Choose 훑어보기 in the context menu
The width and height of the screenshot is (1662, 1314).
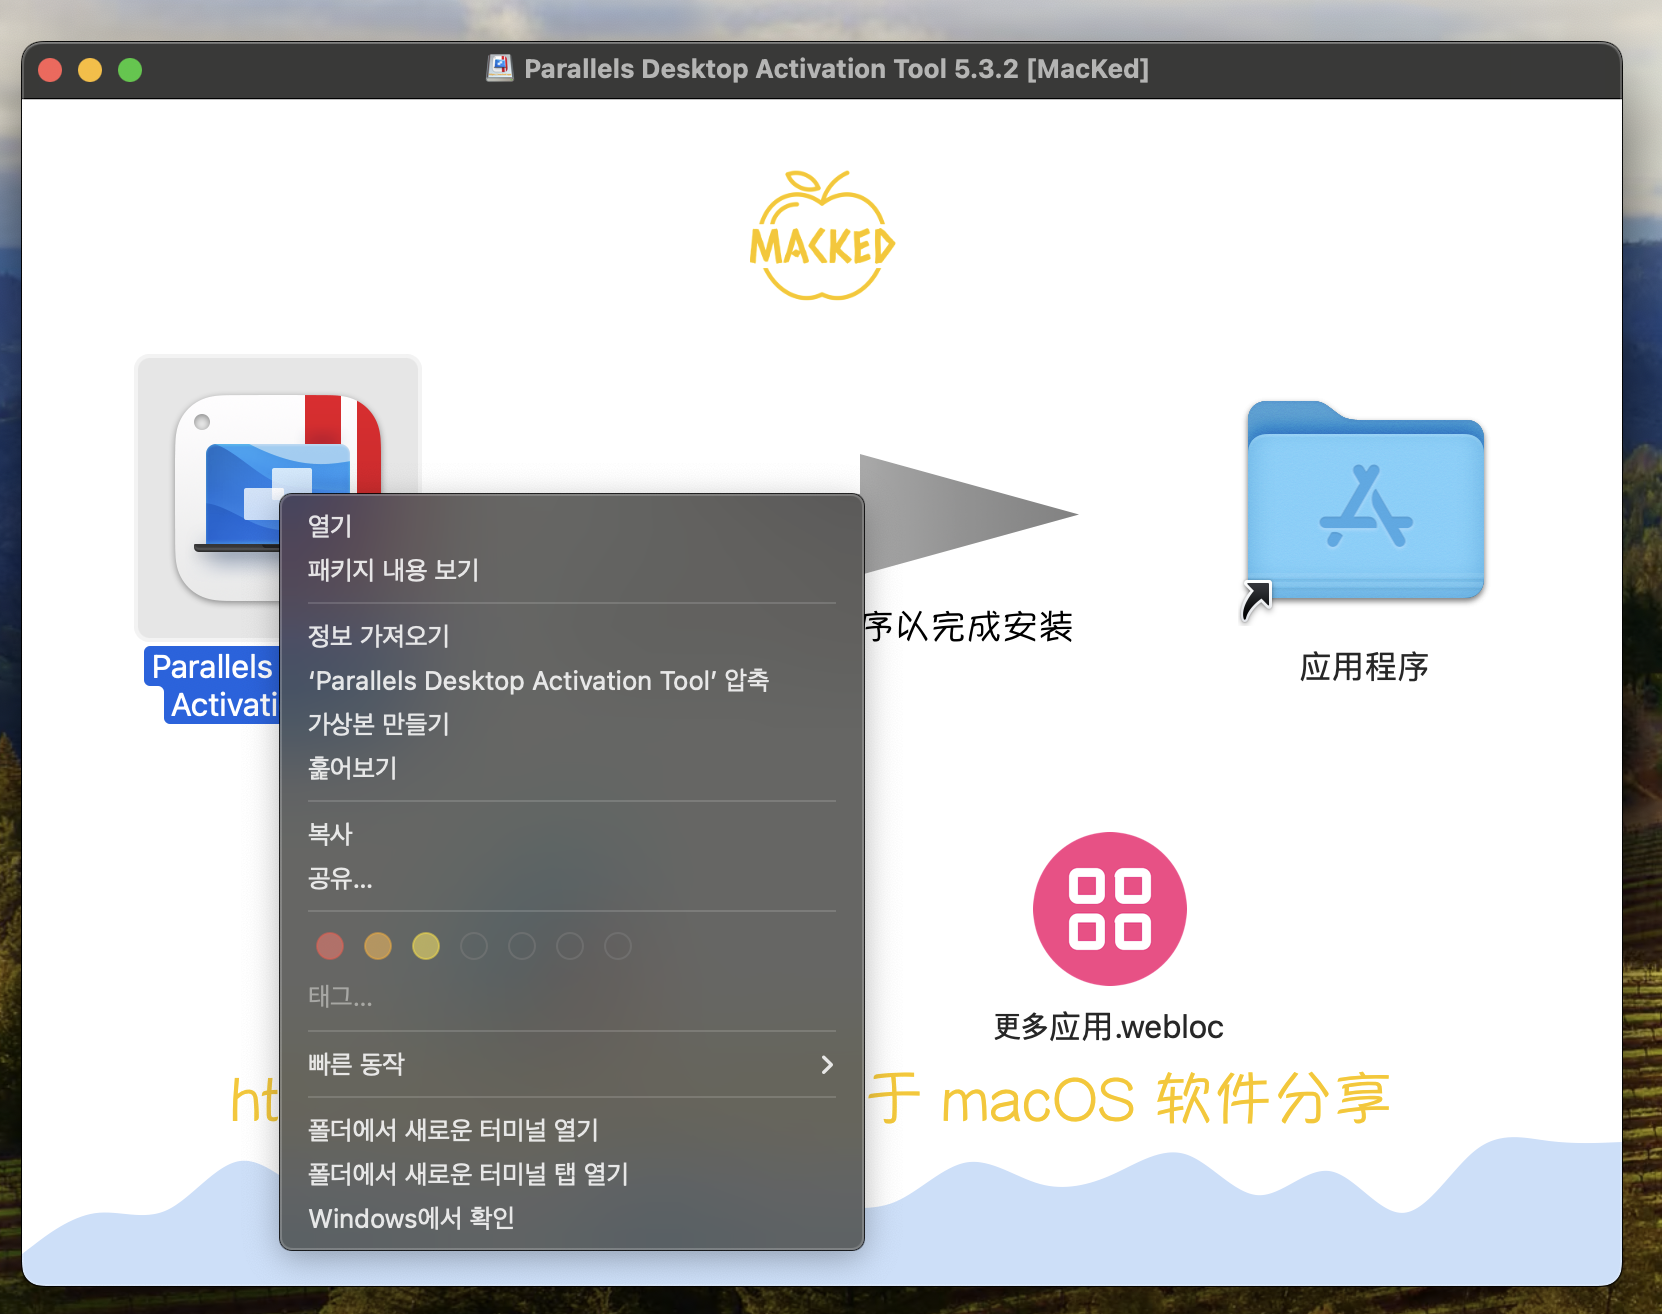[572, 768]
